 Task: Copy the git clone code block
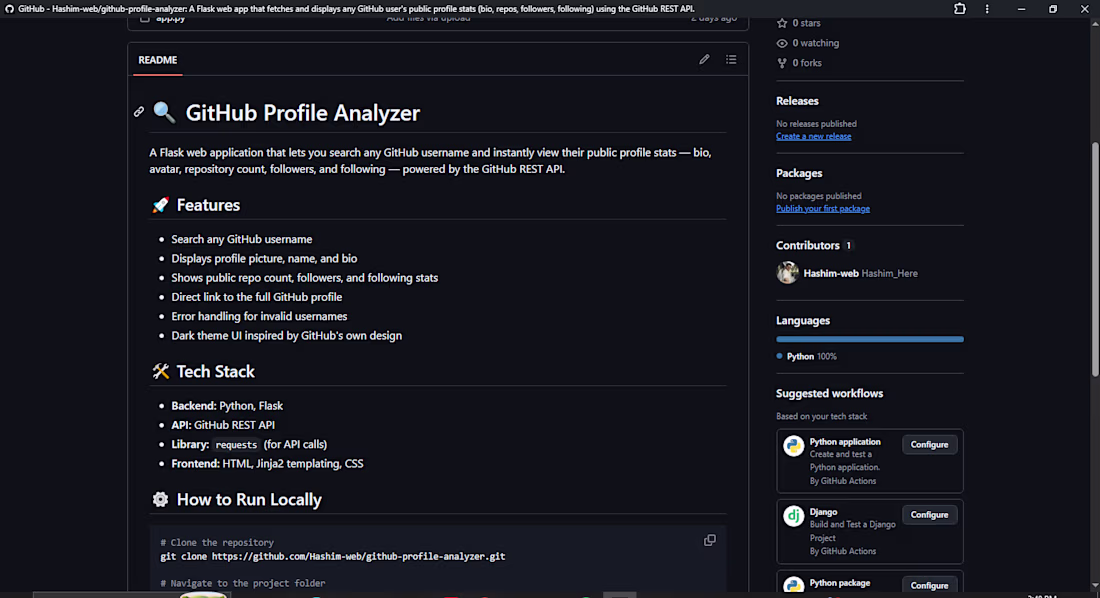[710, 540]
